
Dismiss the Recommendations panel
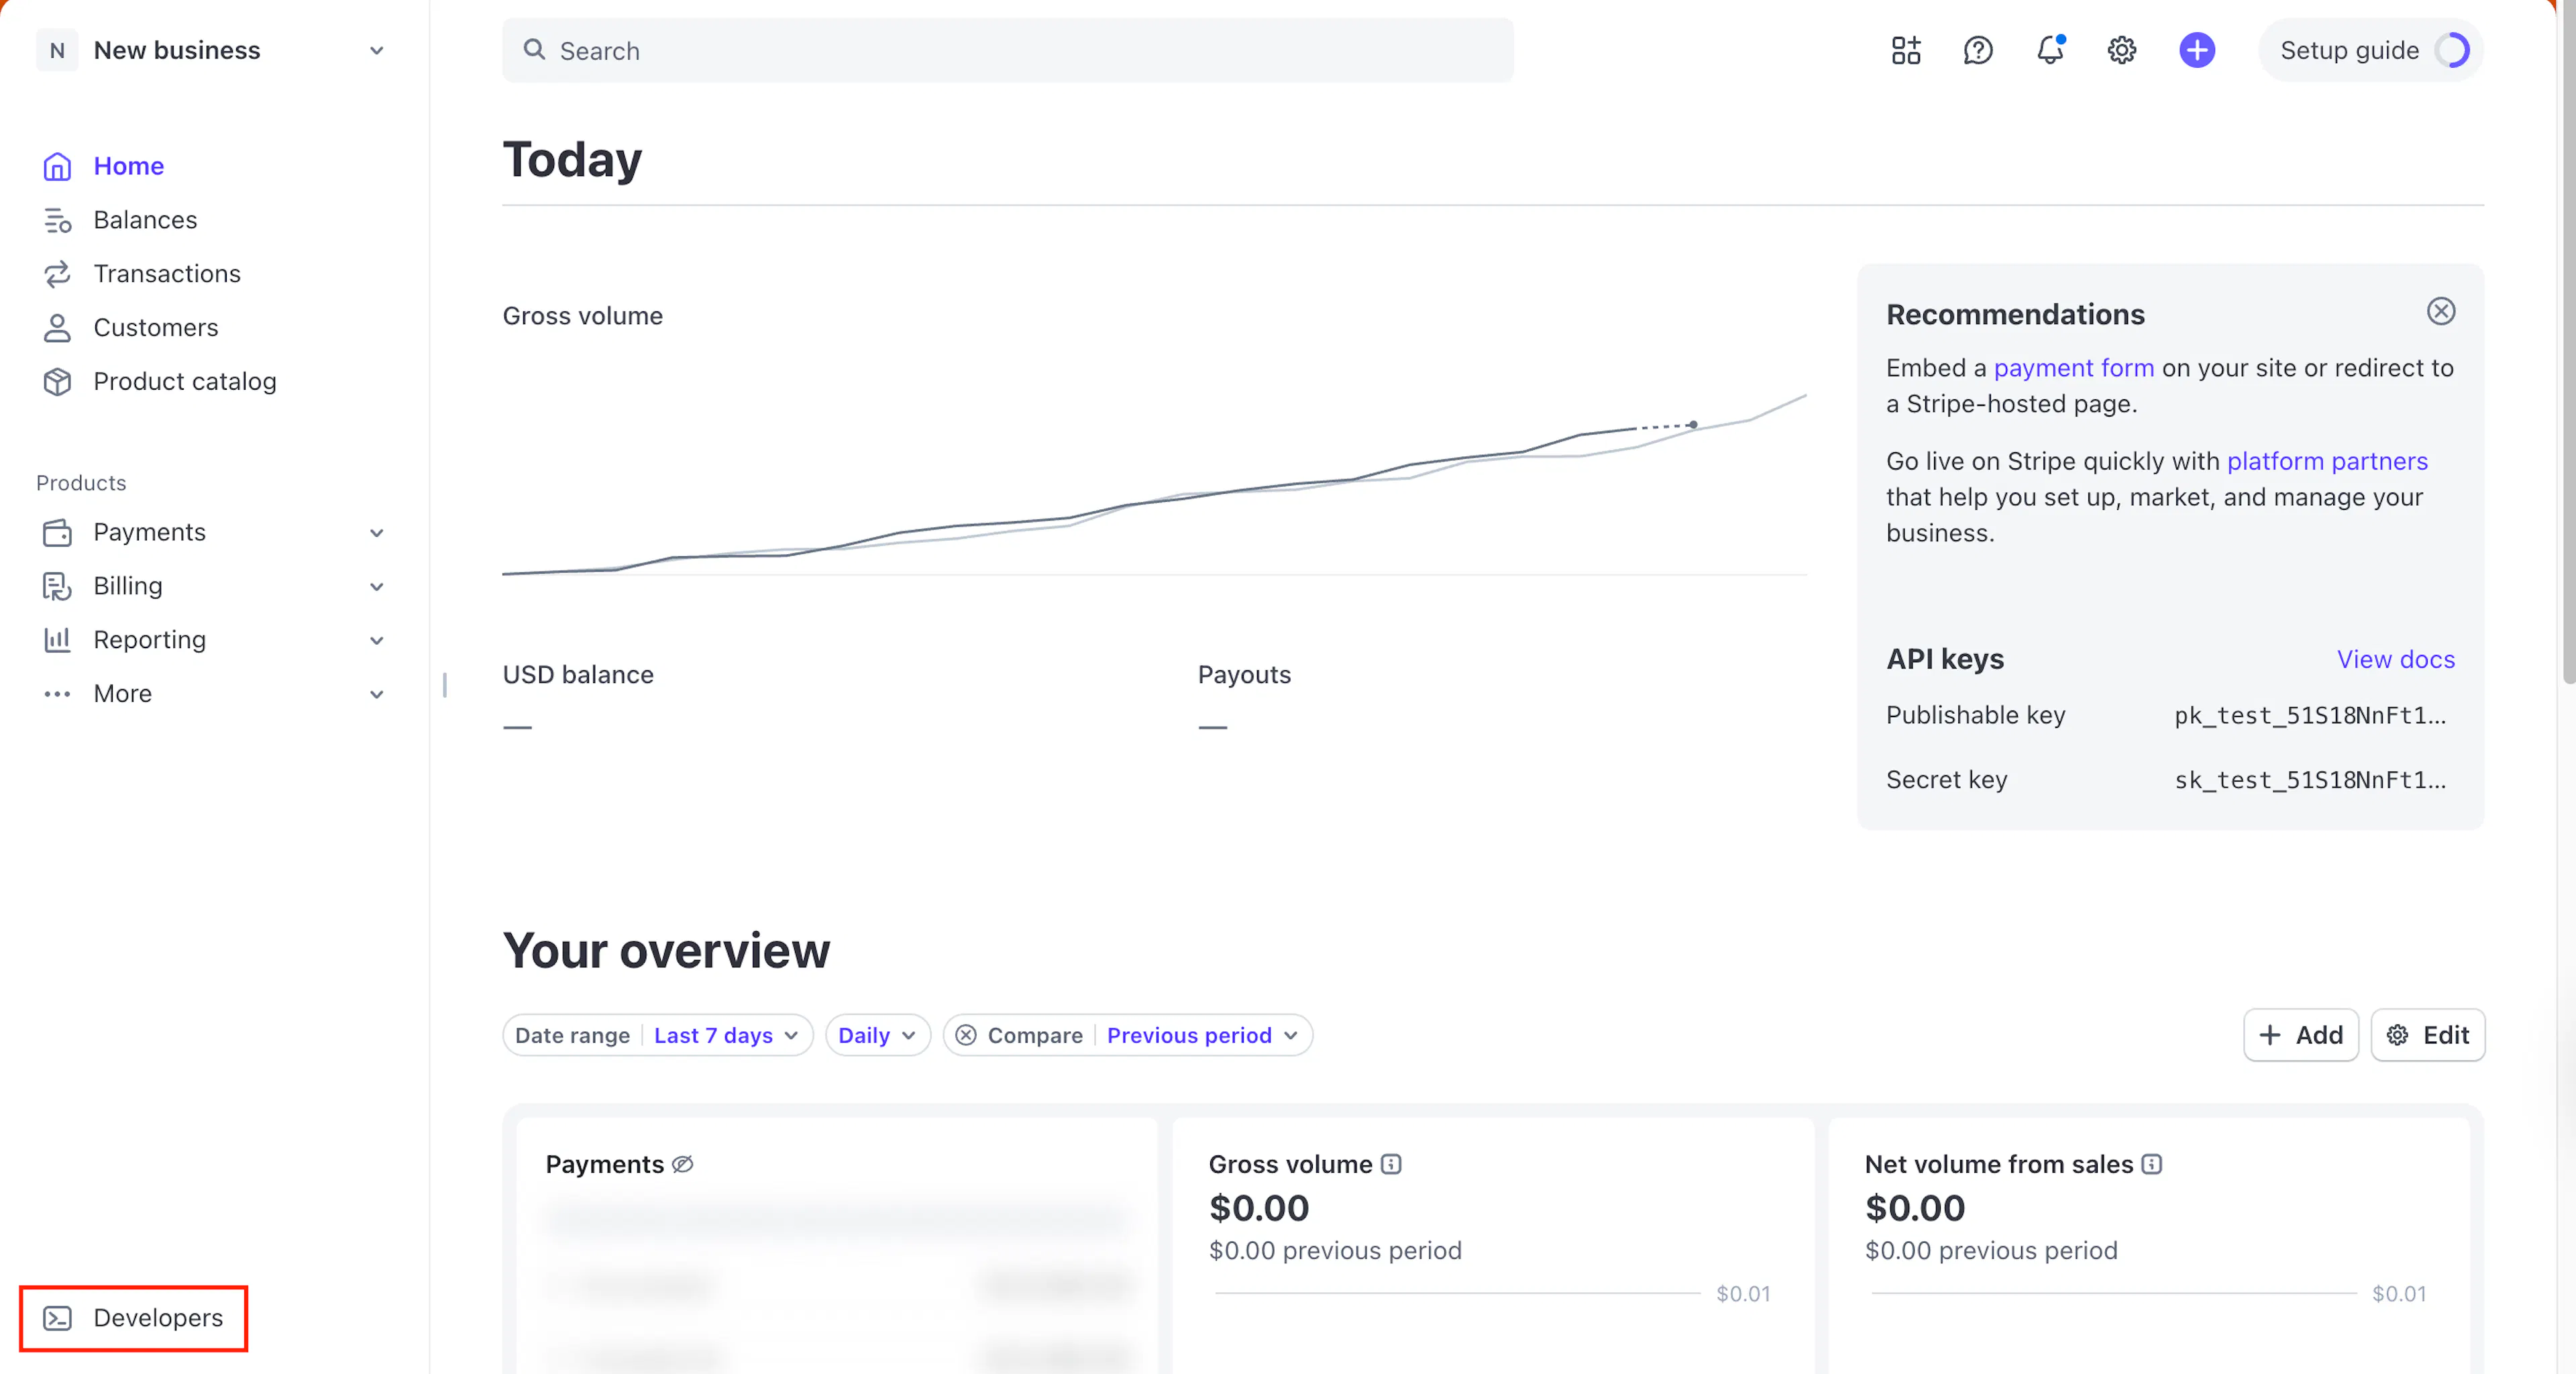2441,311
